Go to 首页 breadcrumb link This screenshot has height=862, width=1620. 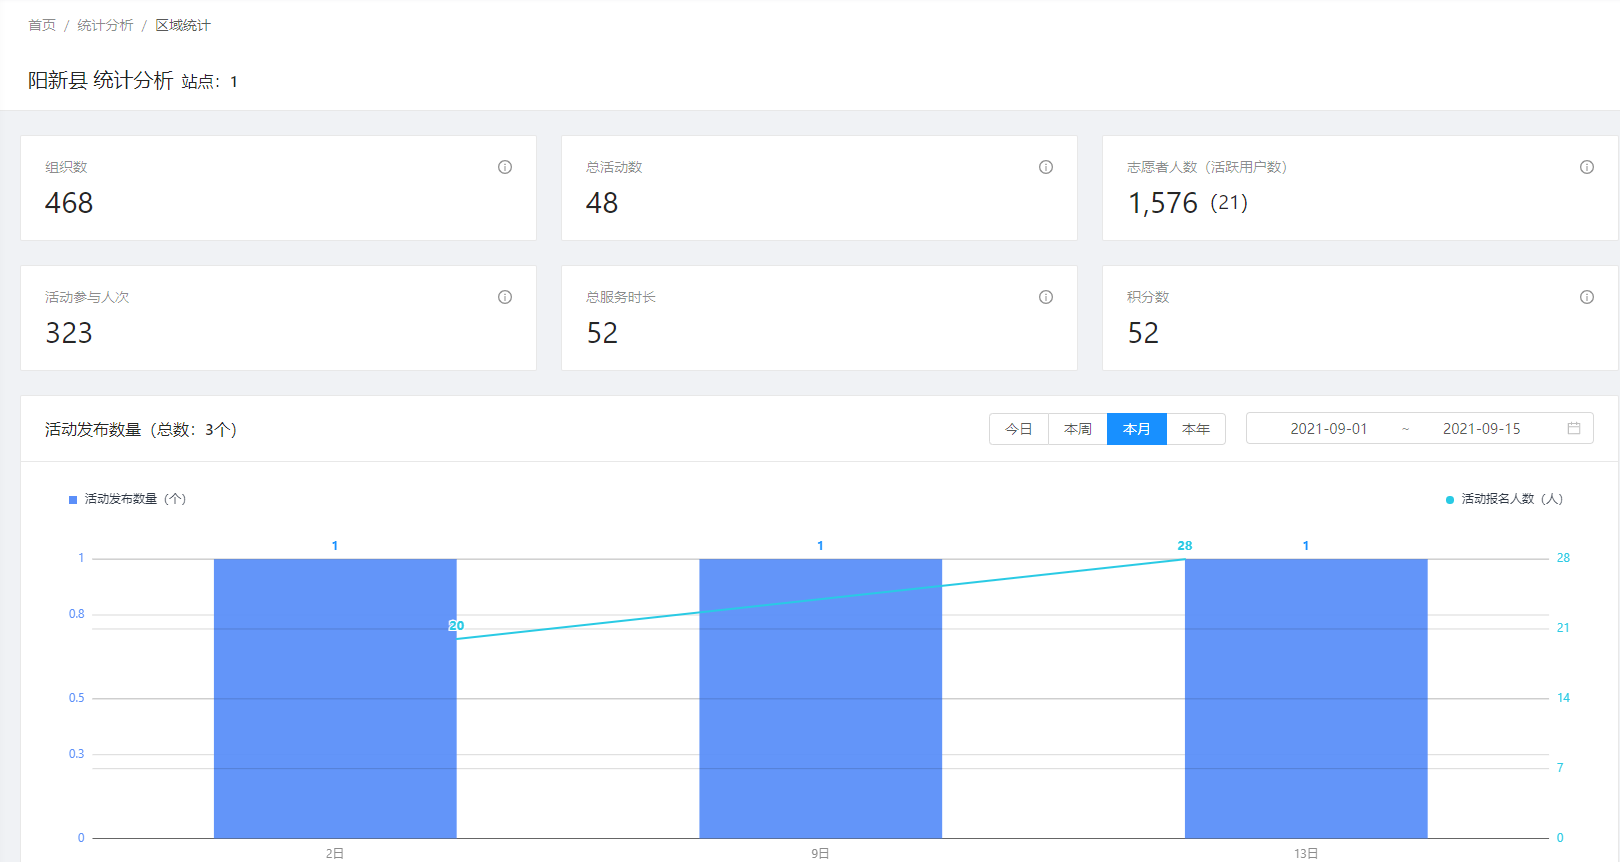42,25
